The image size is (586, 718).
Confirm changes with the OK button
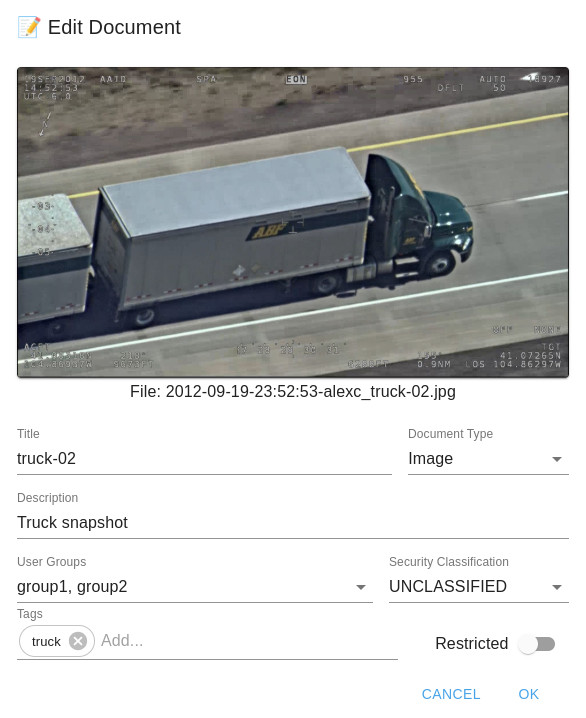[x=528, y=694]
